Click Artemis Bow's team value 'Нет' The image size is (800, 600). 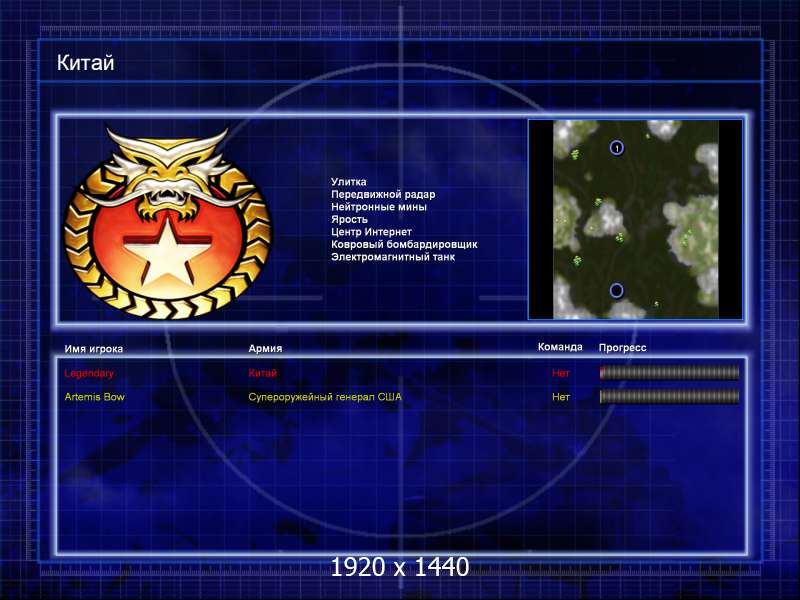[x=560, y=397]
